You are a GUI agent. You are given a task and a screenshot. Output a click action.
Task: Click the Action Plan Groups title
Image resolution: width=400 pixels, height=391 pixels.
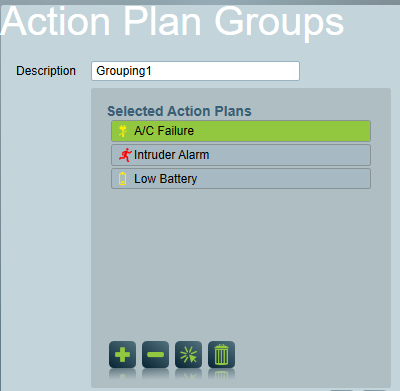click(172, 22)
